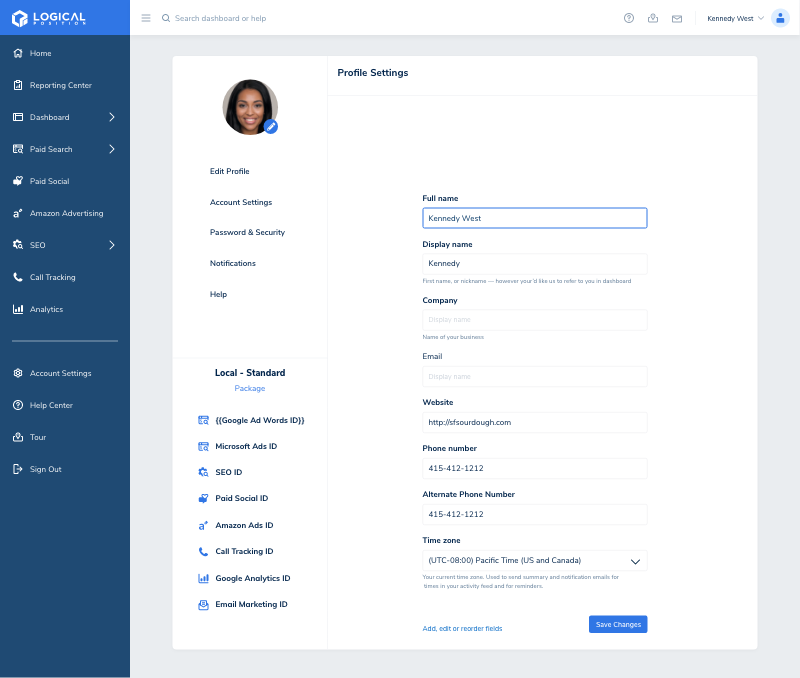Open the help question mark icon in header

[x=629, y=18]
